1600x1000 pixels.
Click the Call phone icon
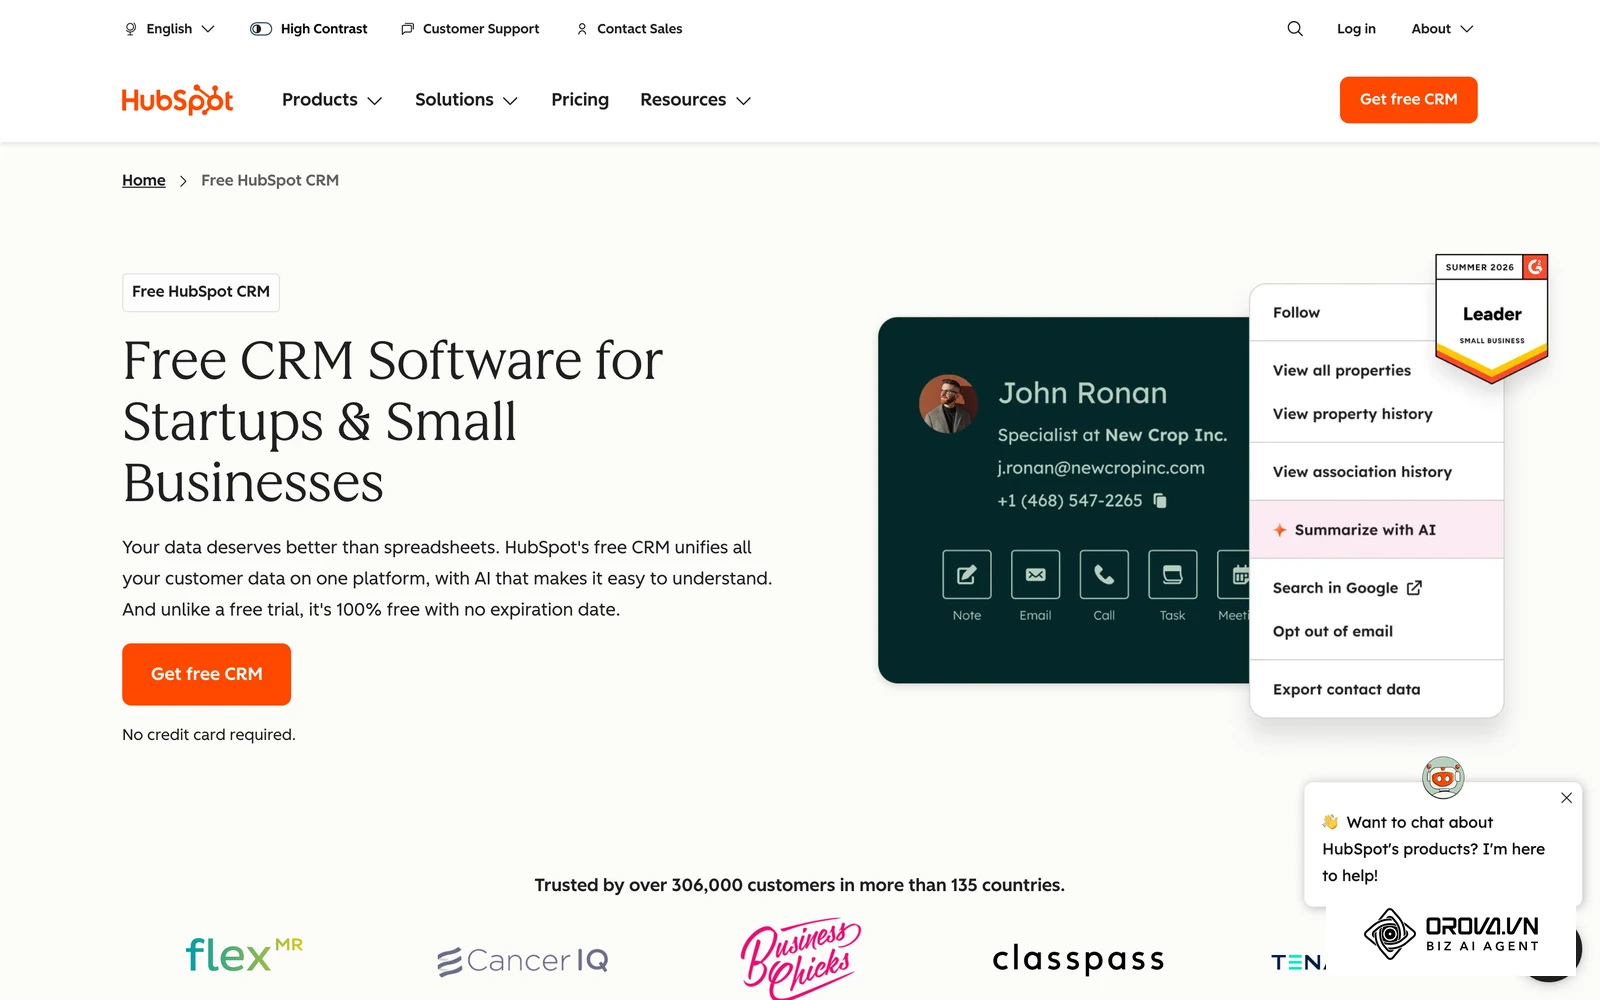[1104, 574]
